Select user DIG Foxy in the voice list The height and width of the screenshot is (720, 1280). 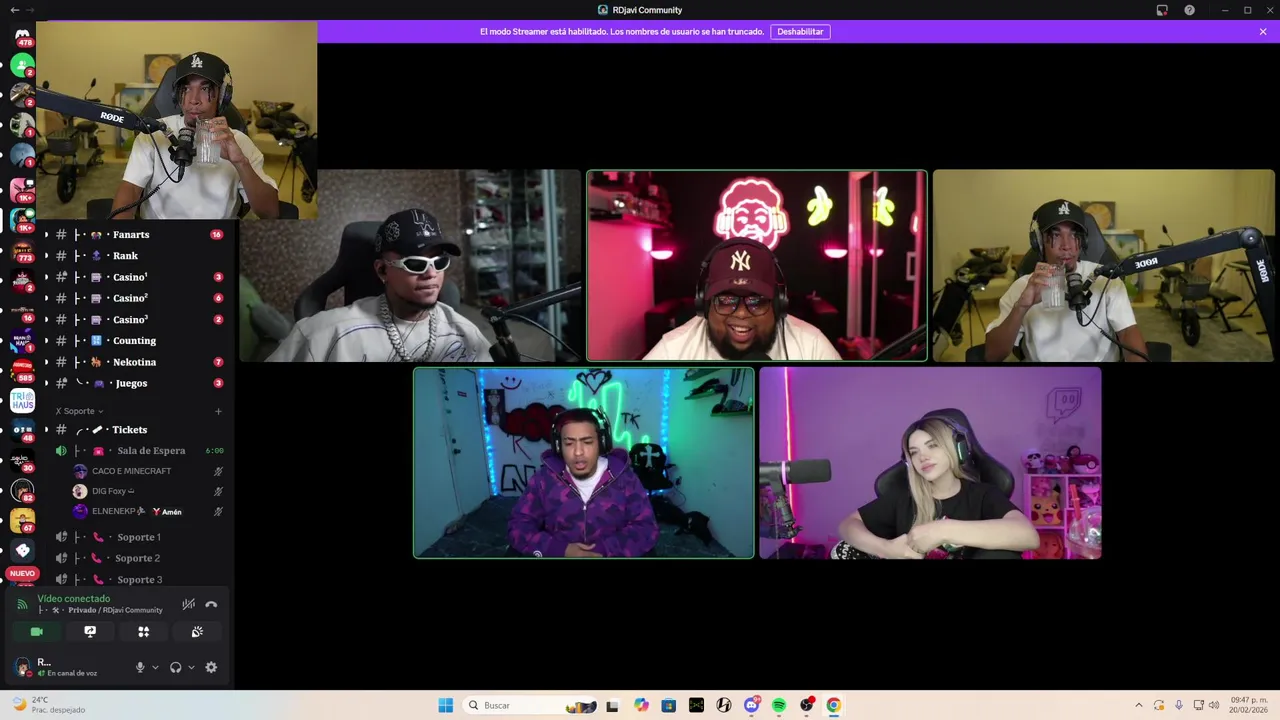click(x=113, y=491)
